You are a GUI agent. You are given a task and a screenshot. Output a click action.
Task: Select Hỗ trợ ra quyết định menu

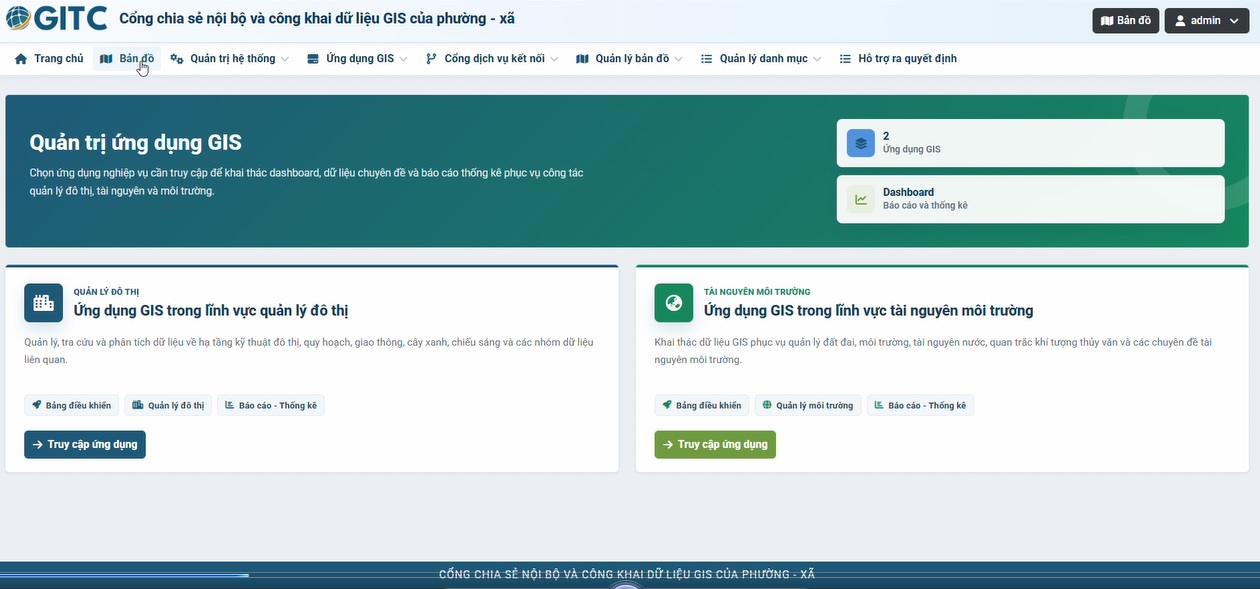898,59
